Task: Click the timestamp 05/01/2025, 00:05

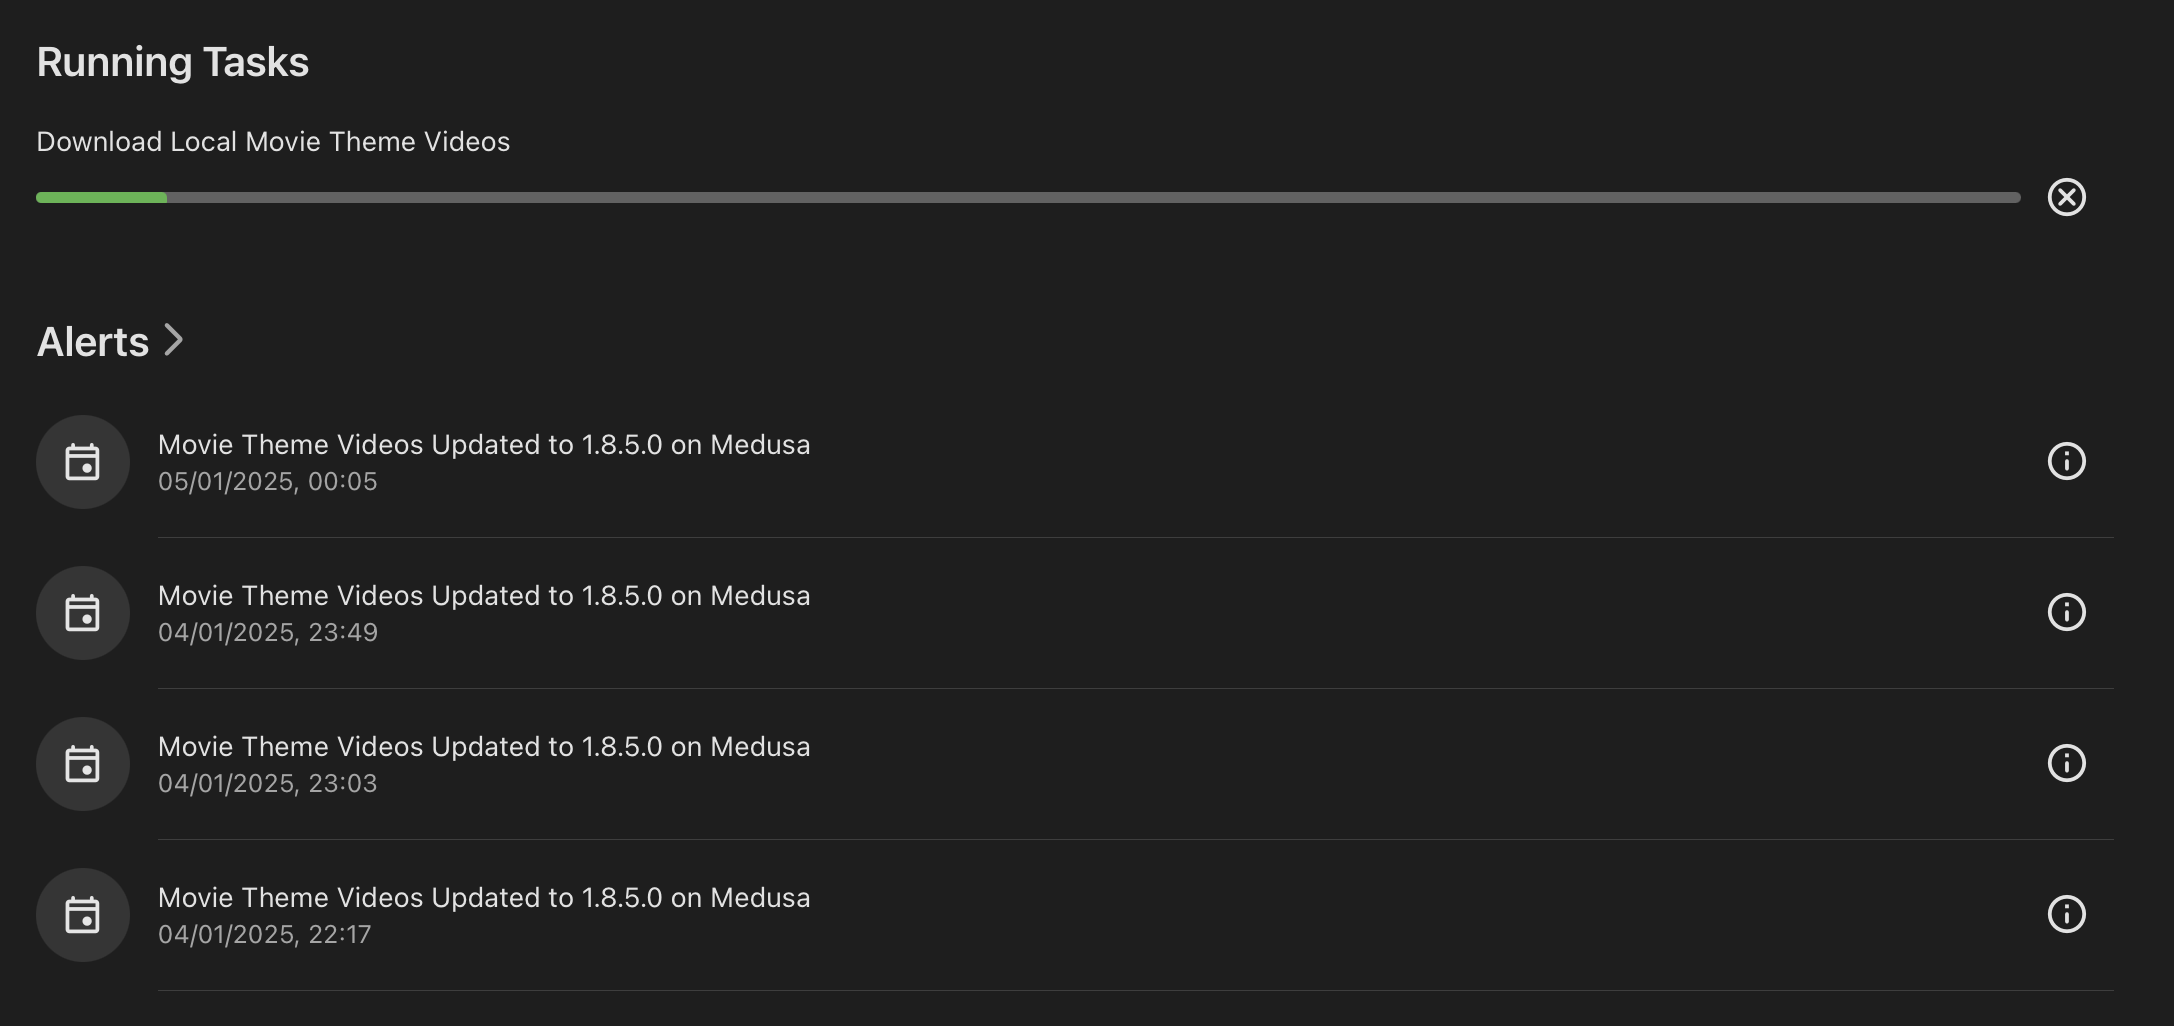Action: click(267, 482)
